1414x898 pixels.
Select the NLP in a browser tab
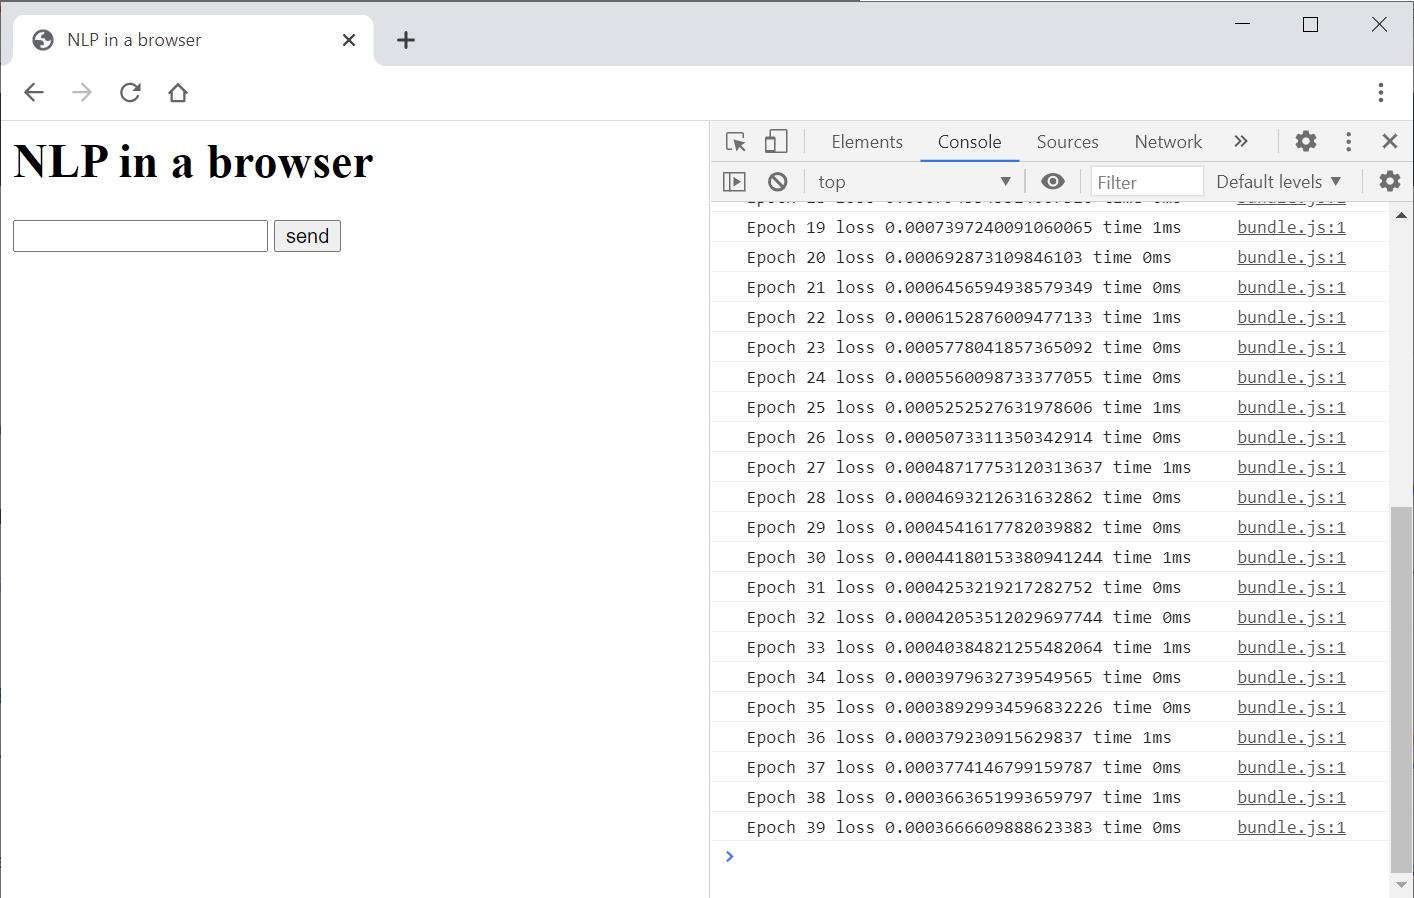[194, 40]
